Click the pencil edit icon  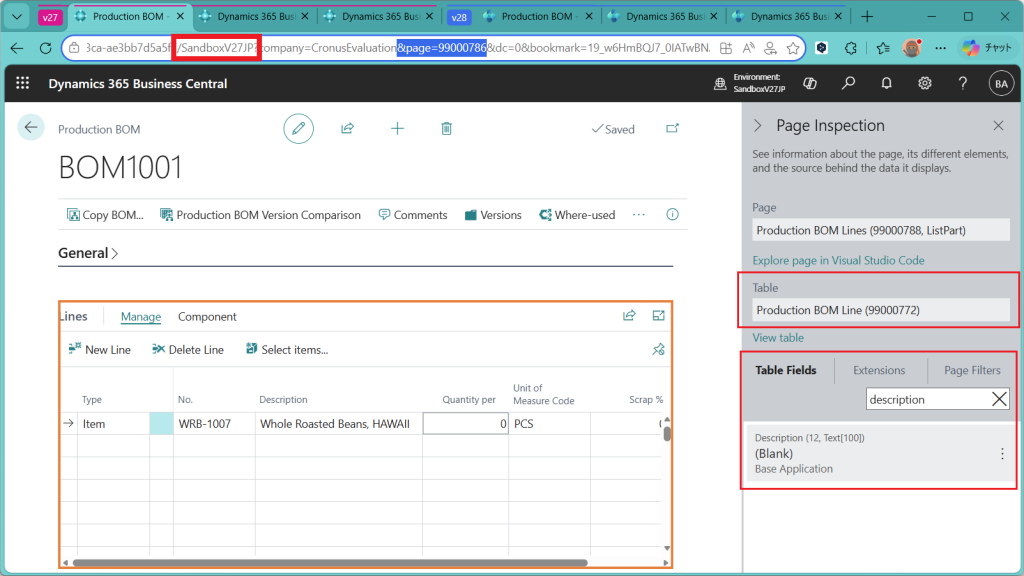[297, 128]
